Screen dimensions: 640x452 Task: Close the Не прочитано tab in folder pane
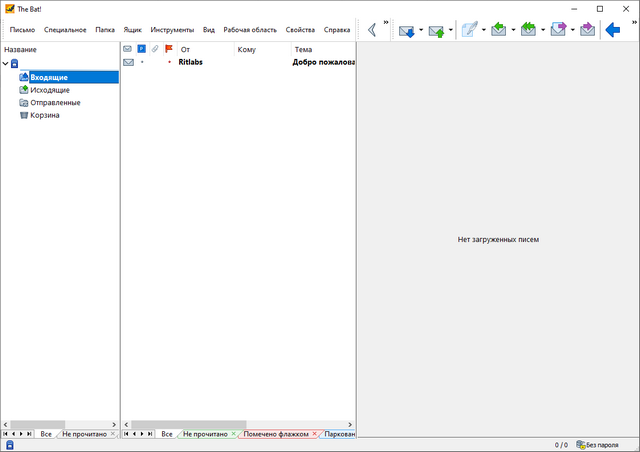113,434
